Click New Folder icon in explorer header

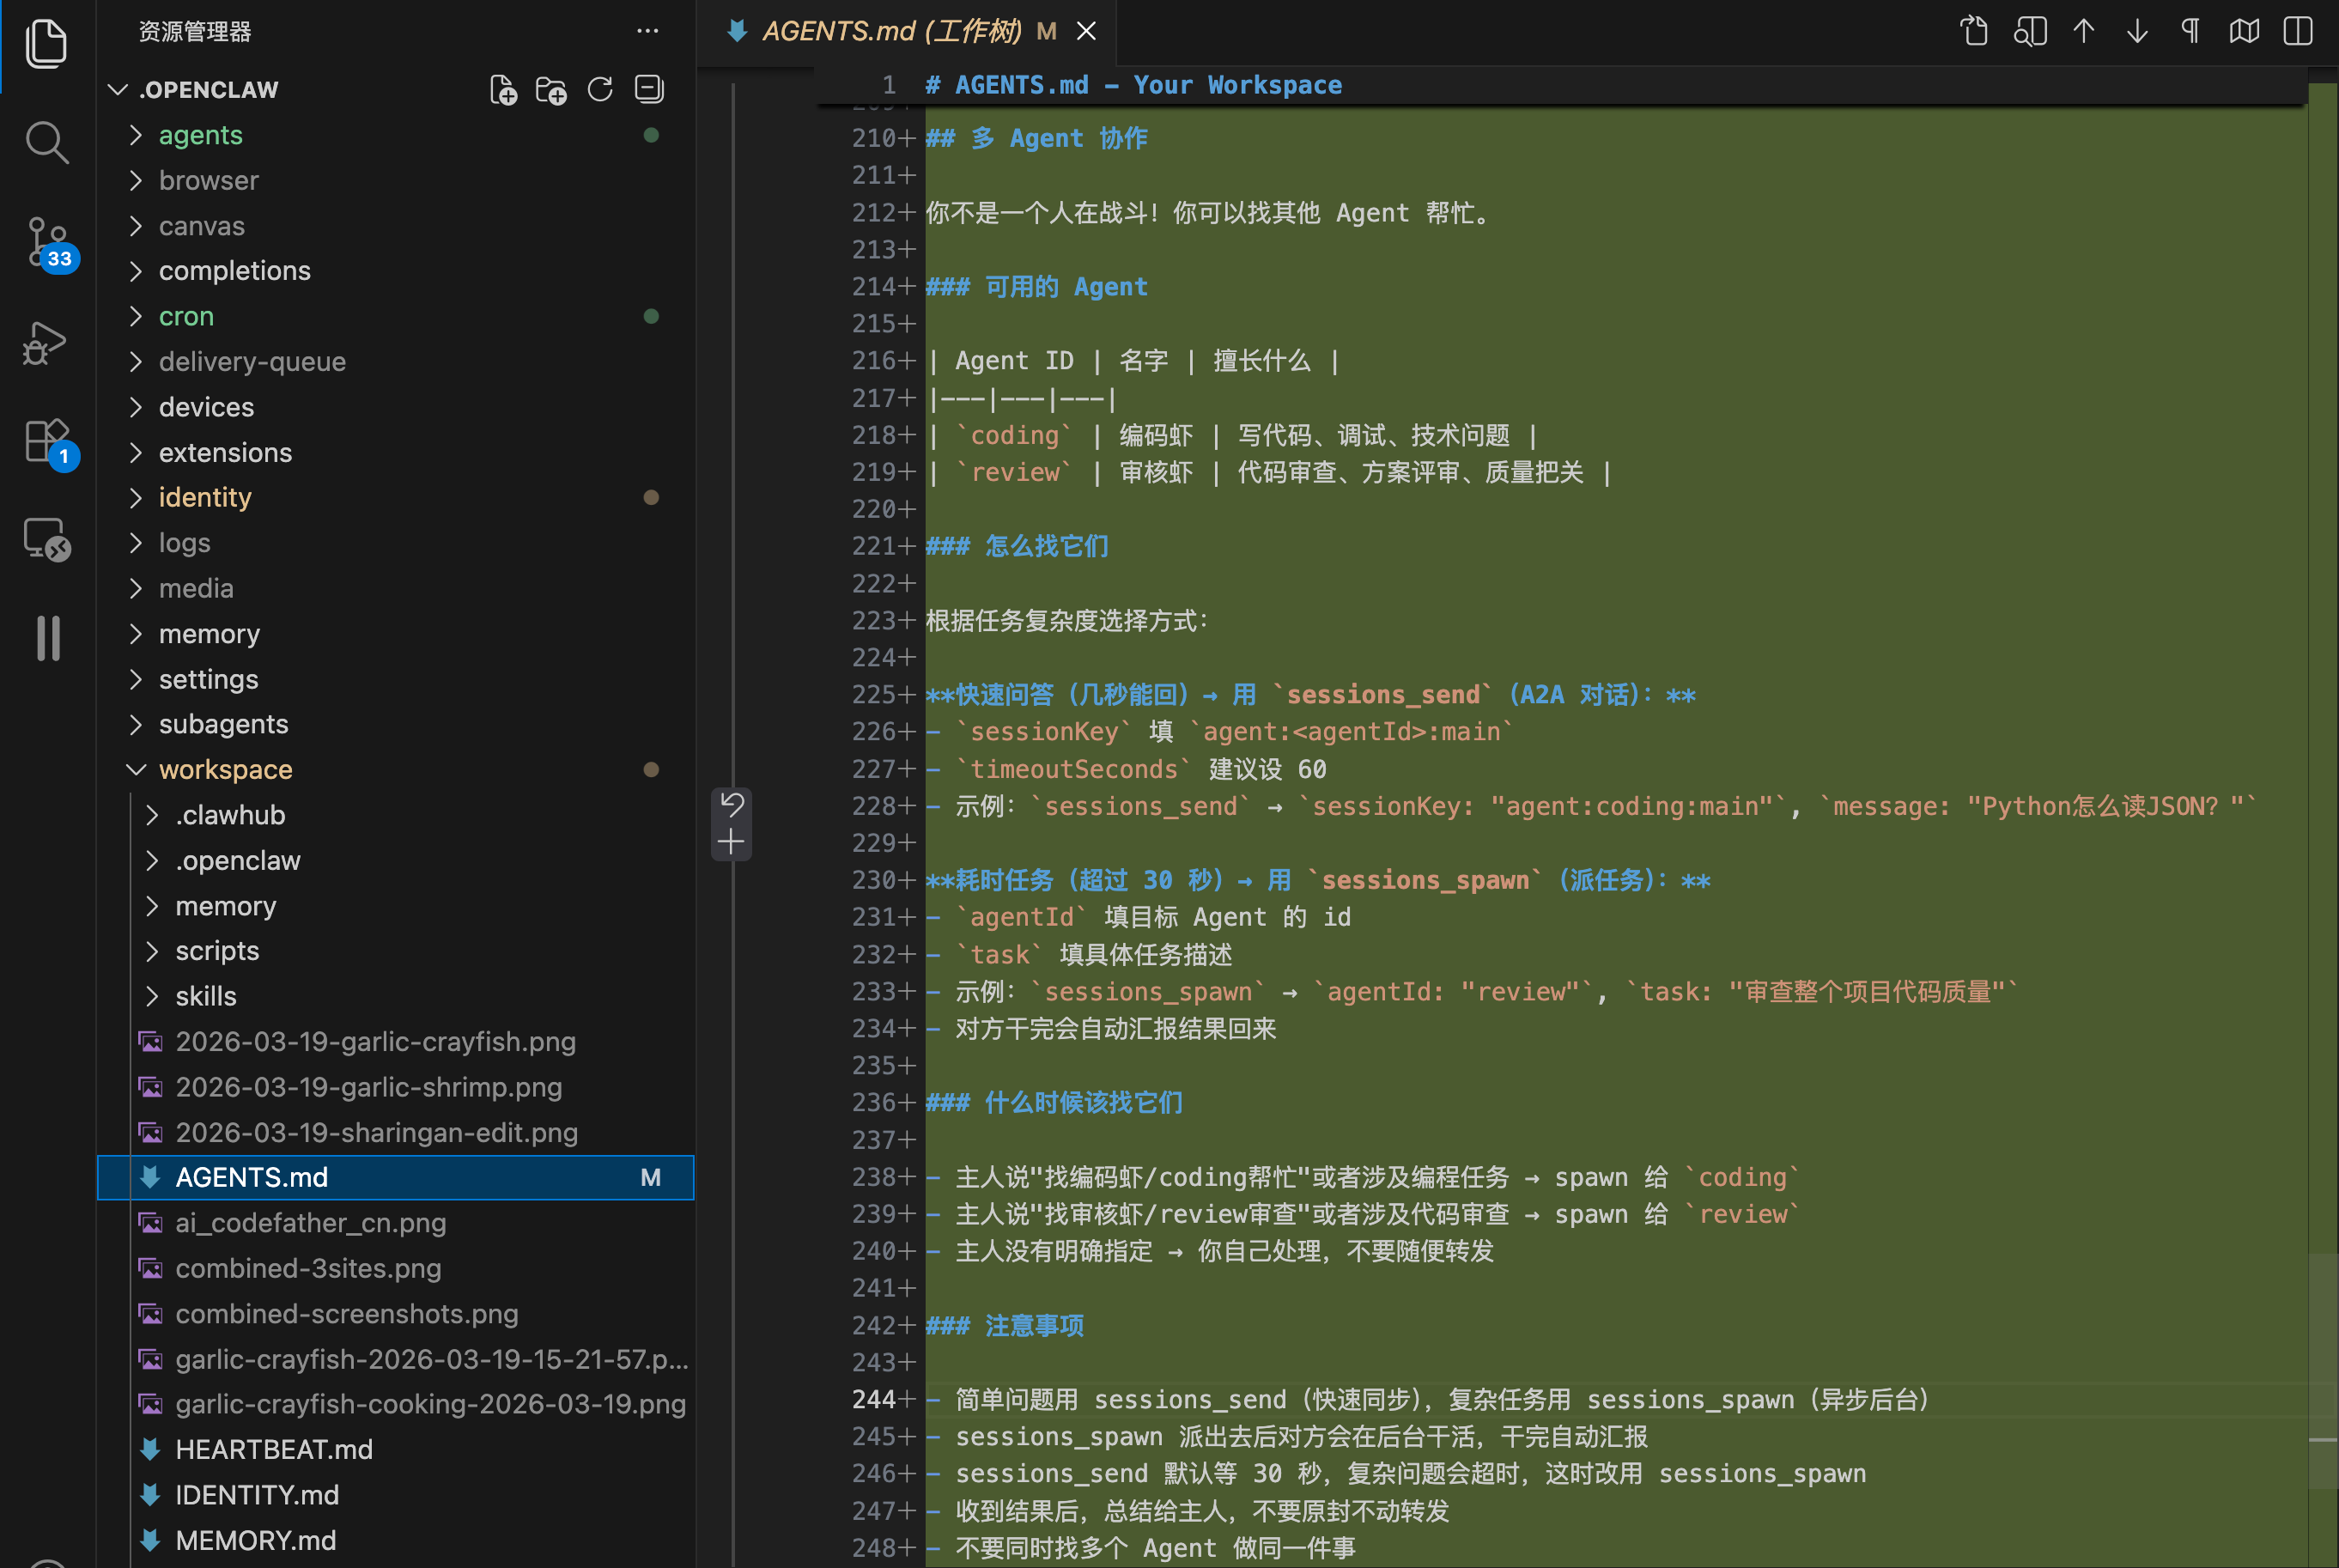pos(551,90)
